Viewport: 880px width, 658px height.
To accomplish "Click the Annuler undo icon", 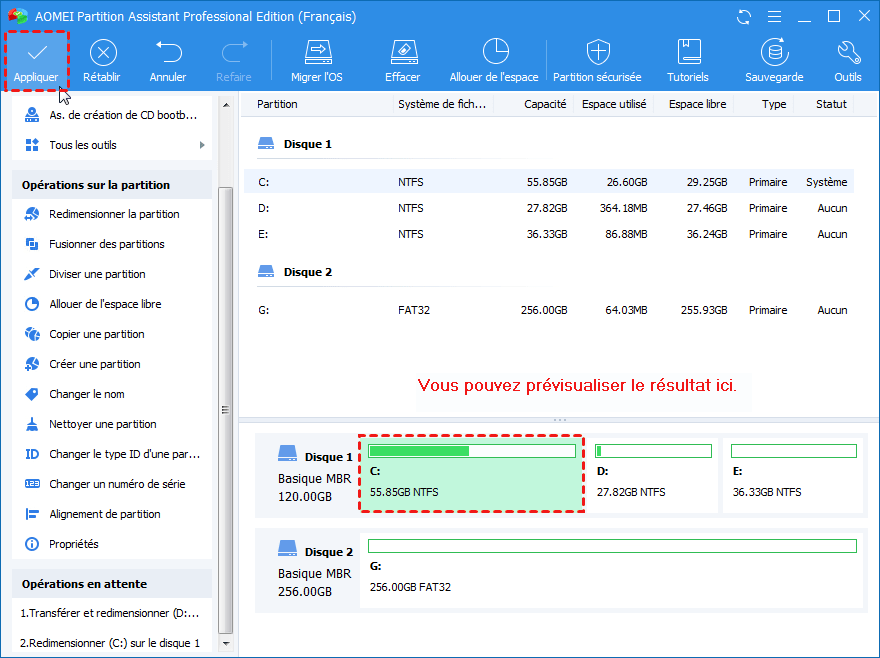I will click(x=168, y=52).
